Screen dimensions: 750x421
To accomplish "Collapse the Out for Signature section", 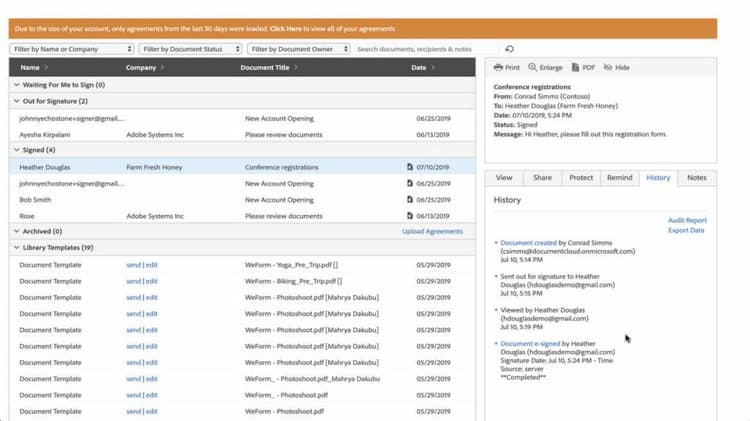I will coord(17,101).
